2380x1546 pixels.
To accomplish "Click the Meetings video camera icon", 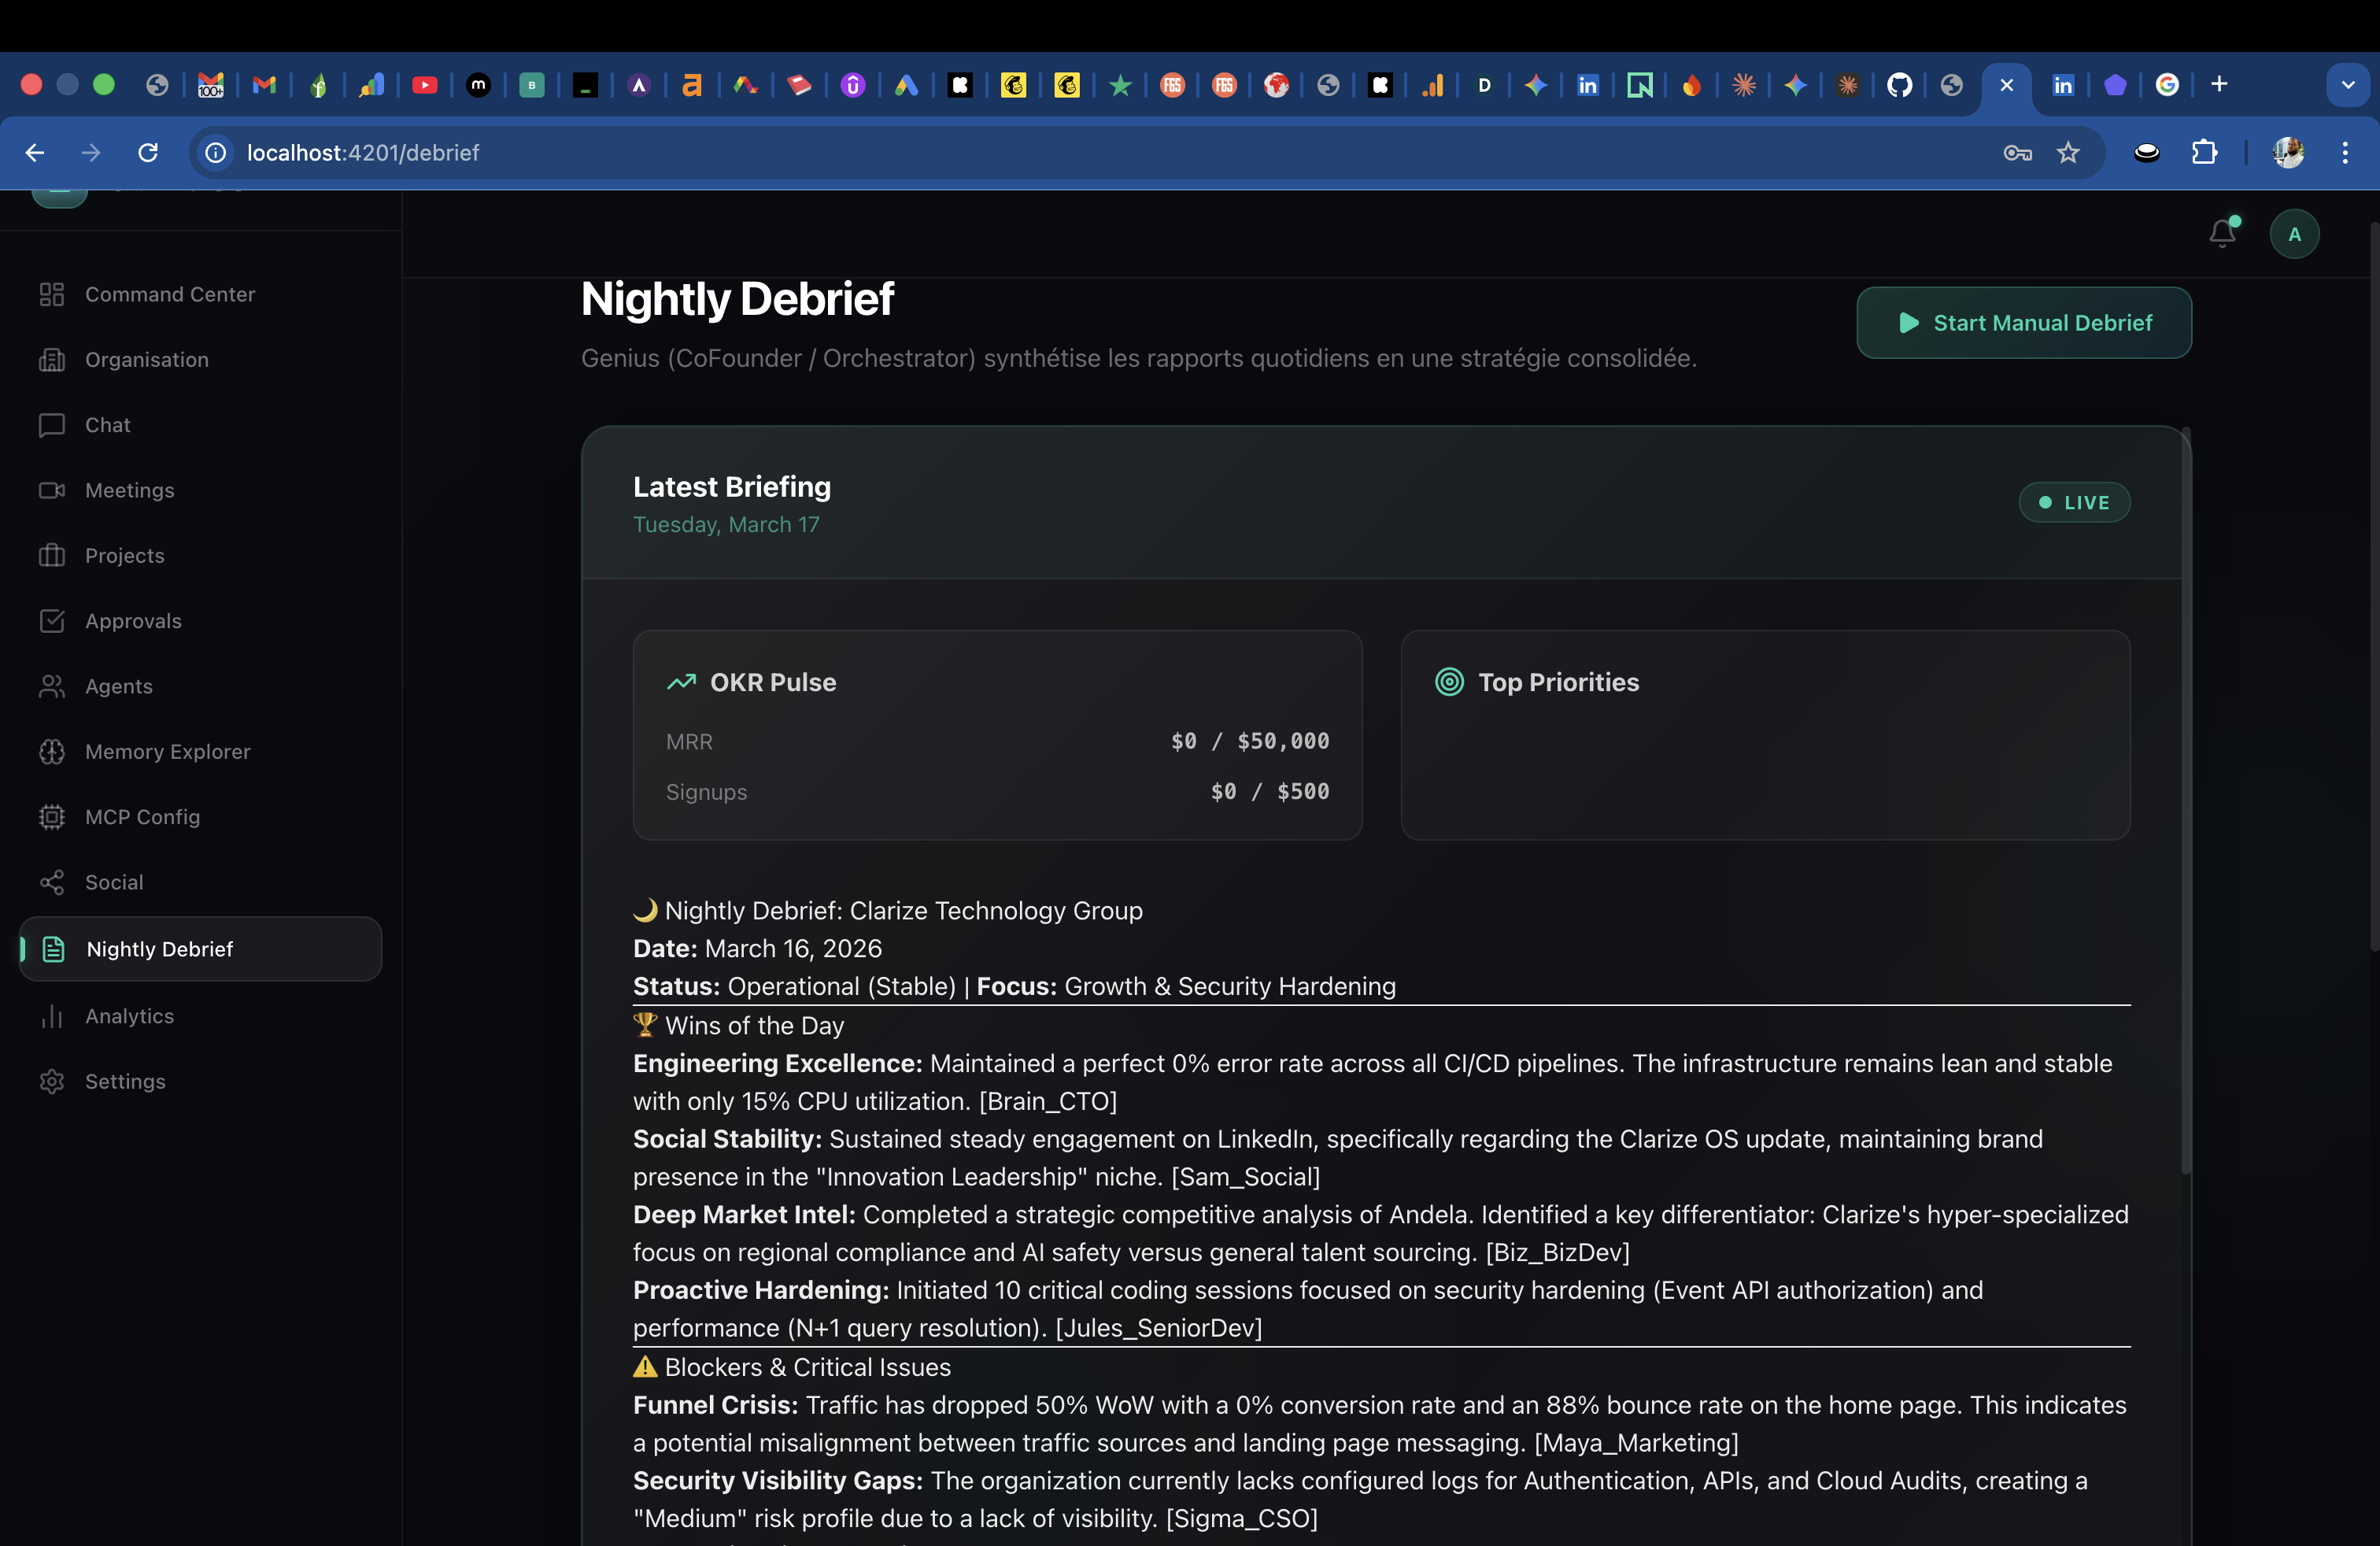I will click(x=52, y=490).
